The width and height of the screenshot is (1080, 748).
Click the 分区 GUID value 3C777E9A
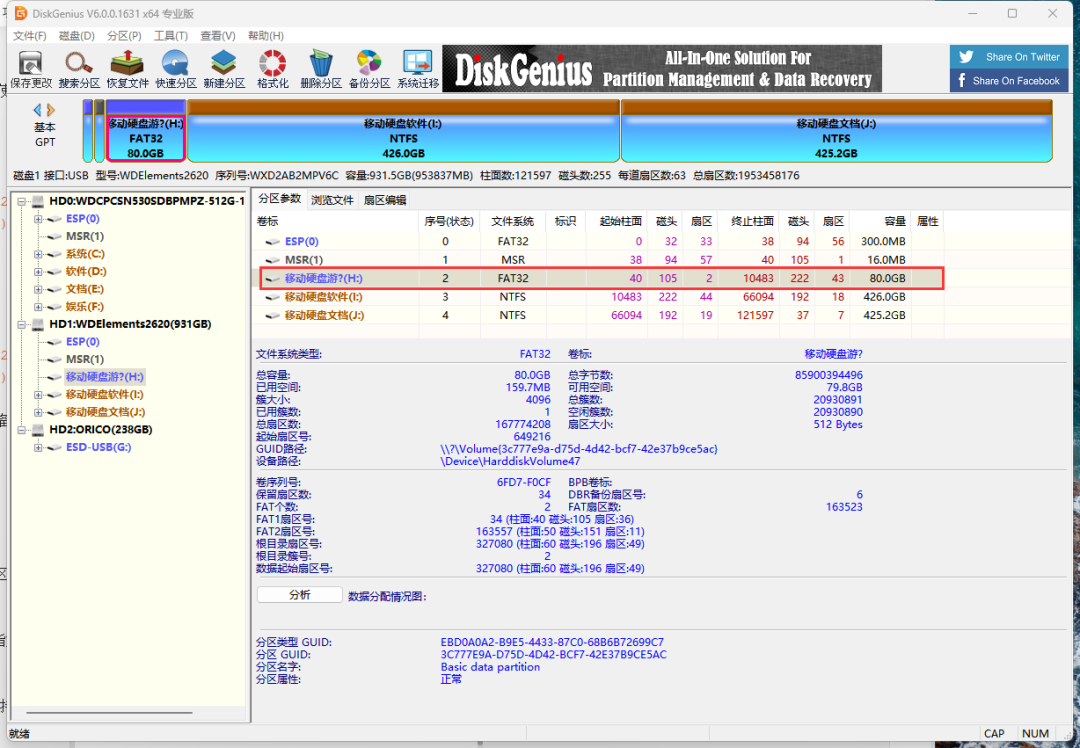click(554, 655)
